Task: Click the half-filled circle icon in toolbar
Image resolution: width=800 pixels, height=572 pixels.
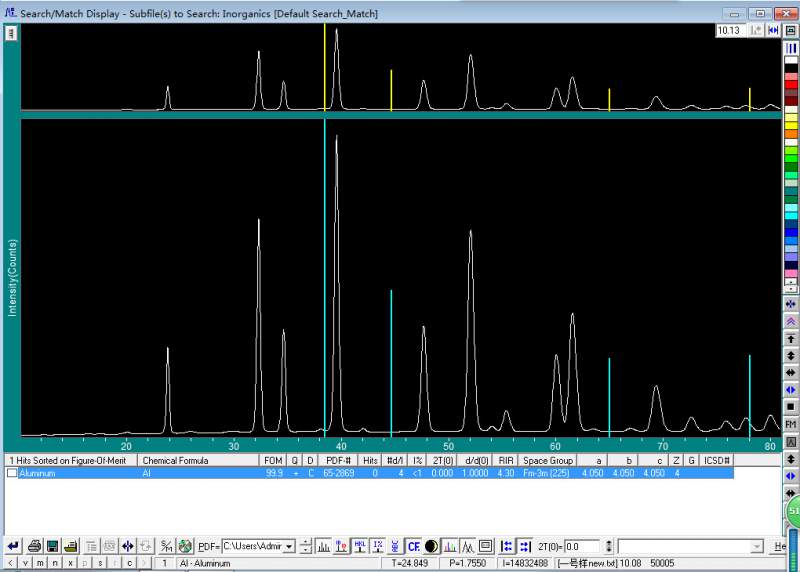Action: 431,546
